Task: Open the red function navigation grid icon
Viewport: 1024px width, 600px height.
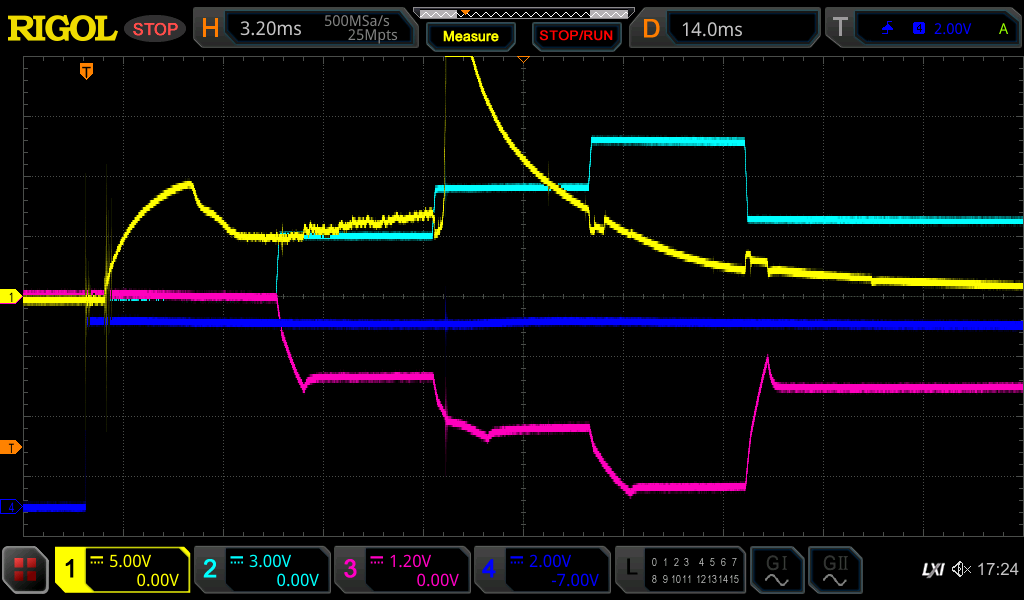Action: coord(26,570)
